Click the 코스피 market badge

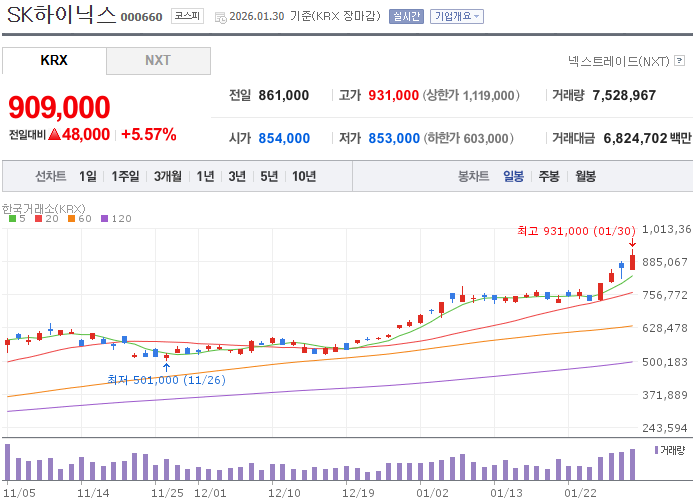[187, 16]
